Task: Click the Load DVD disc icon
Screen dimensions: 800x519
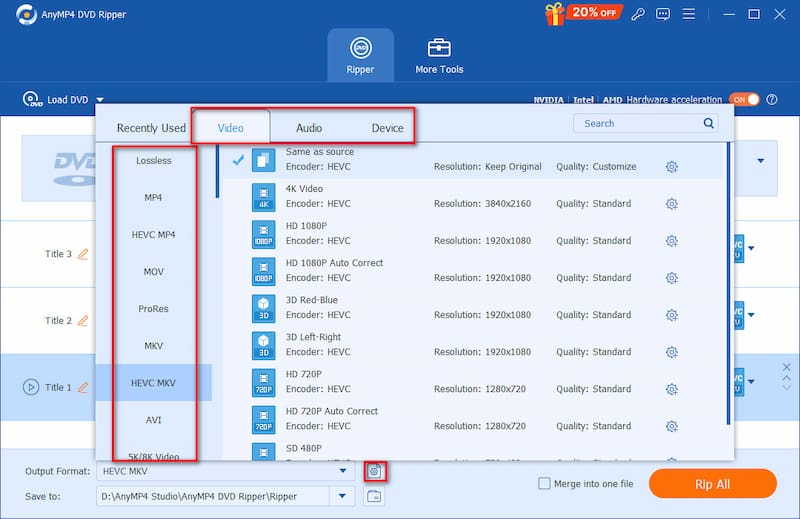Action: tap(32, 100)
